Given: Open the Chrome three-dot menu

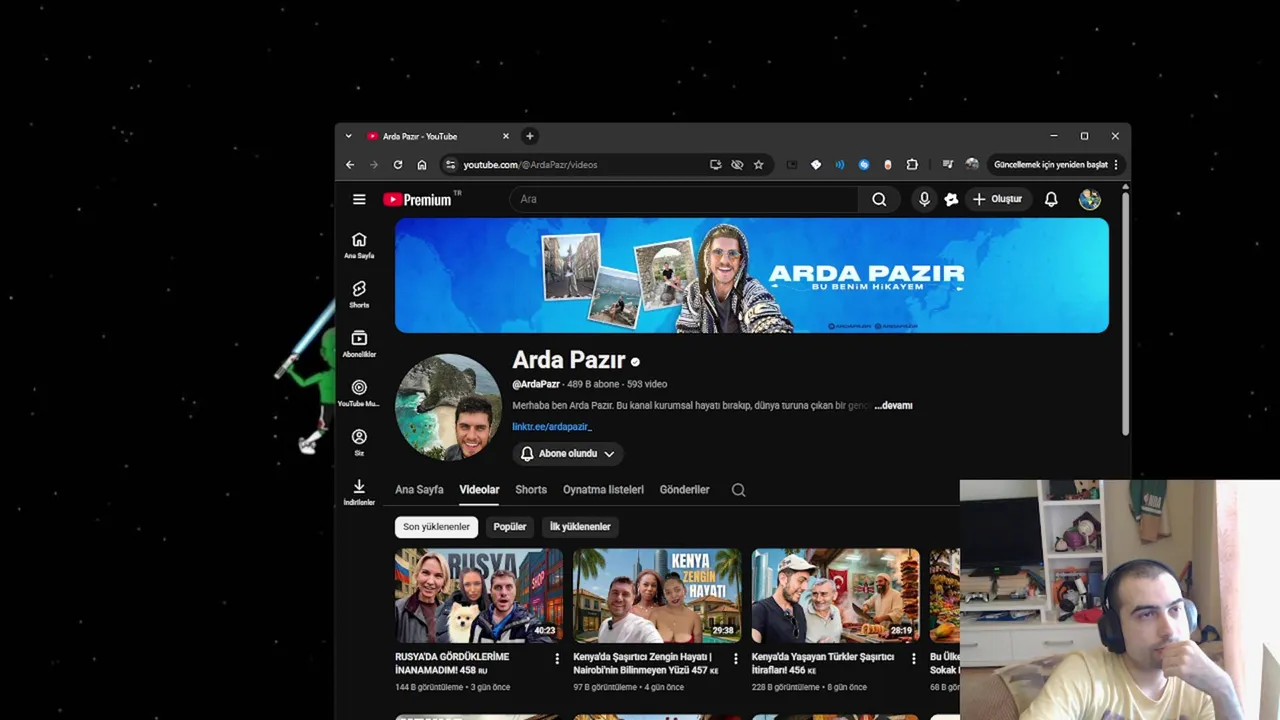Looking at the screenshot, I should tap(1116, 165).
